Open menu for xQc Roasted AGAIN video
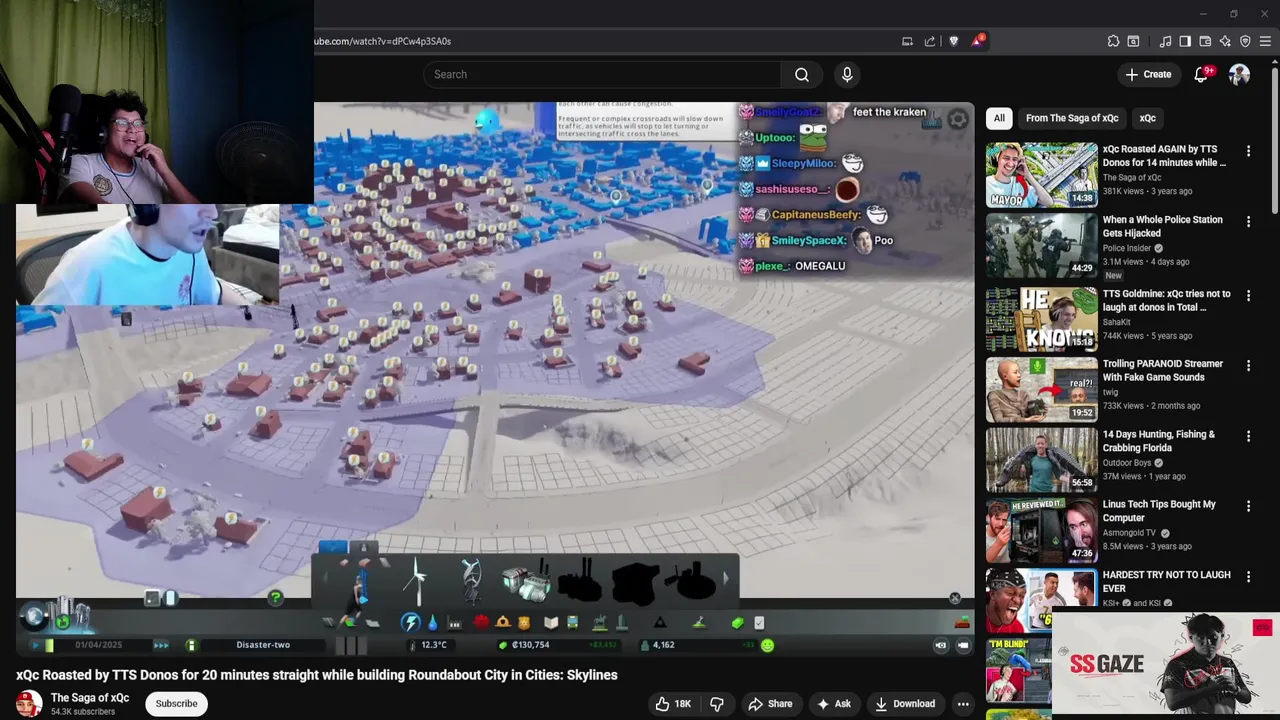Viewport: 1280px width, 720px height. click(x=1248, y=151)
